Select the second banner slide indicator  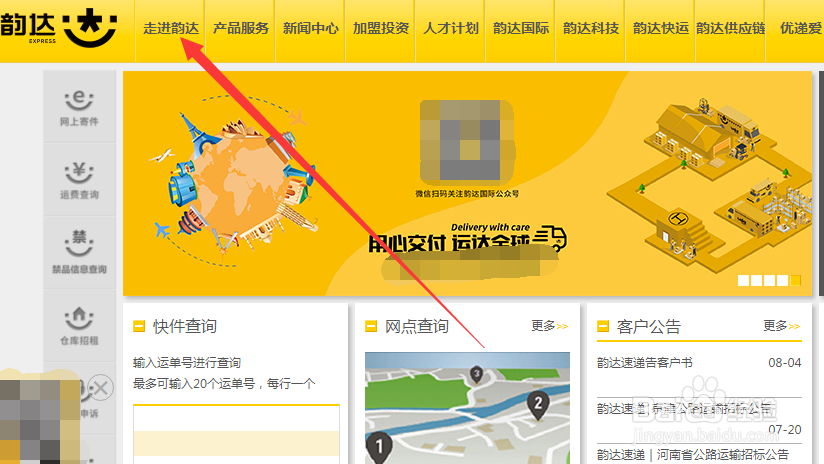(756, 281)
